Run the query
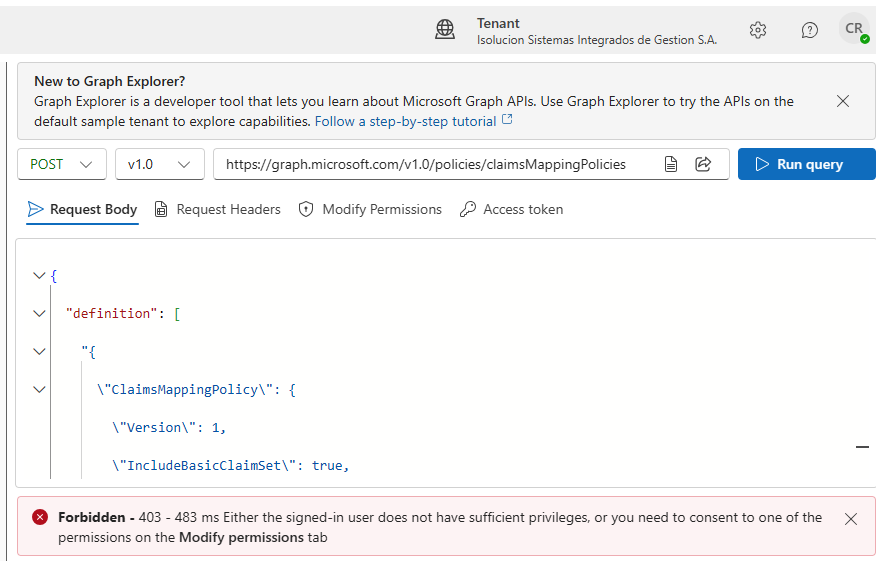The height and width of the screenshot is (561, 876). click(807, 164)
